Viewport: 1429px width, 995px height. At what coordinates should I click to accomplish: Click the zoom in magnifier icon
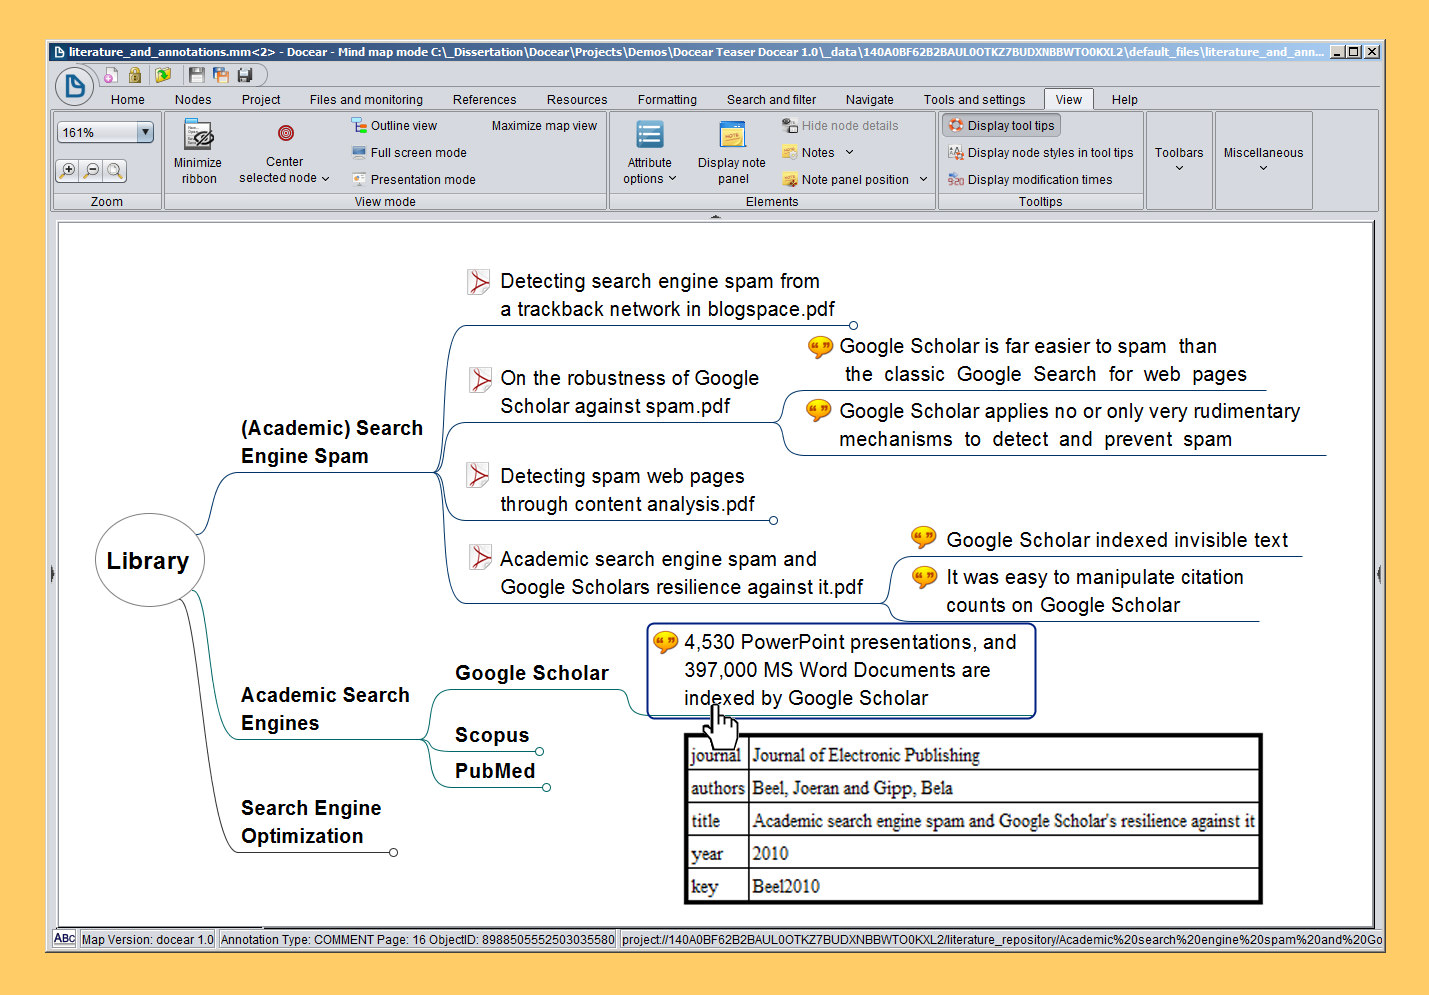coord(68,170)
